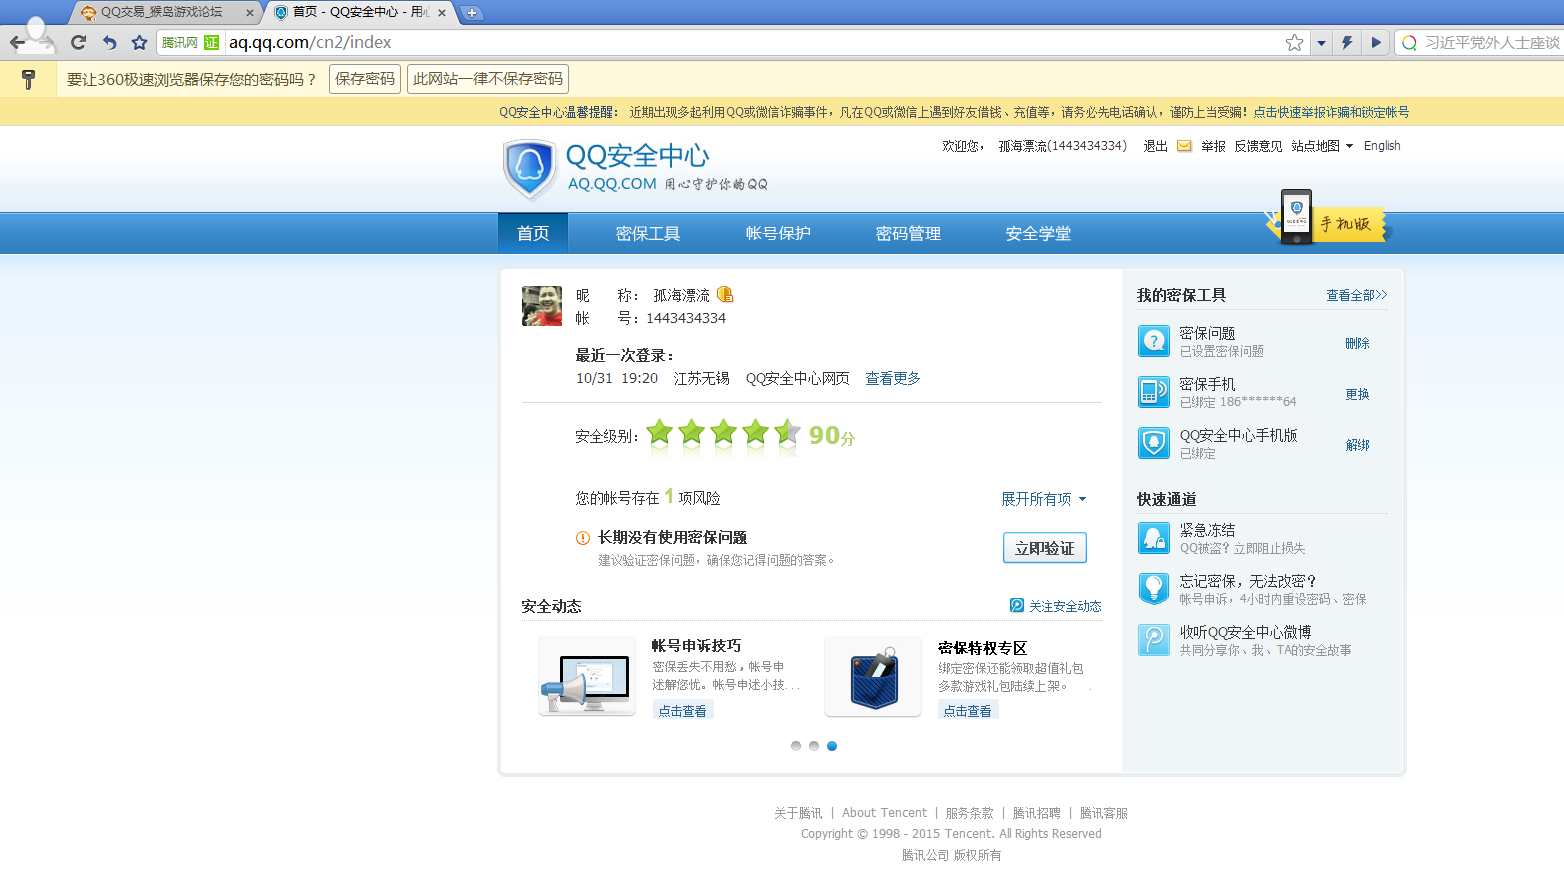Switch to 首页 navigation tab
This screenshot has height=891, width=1564.
[533, 233]
